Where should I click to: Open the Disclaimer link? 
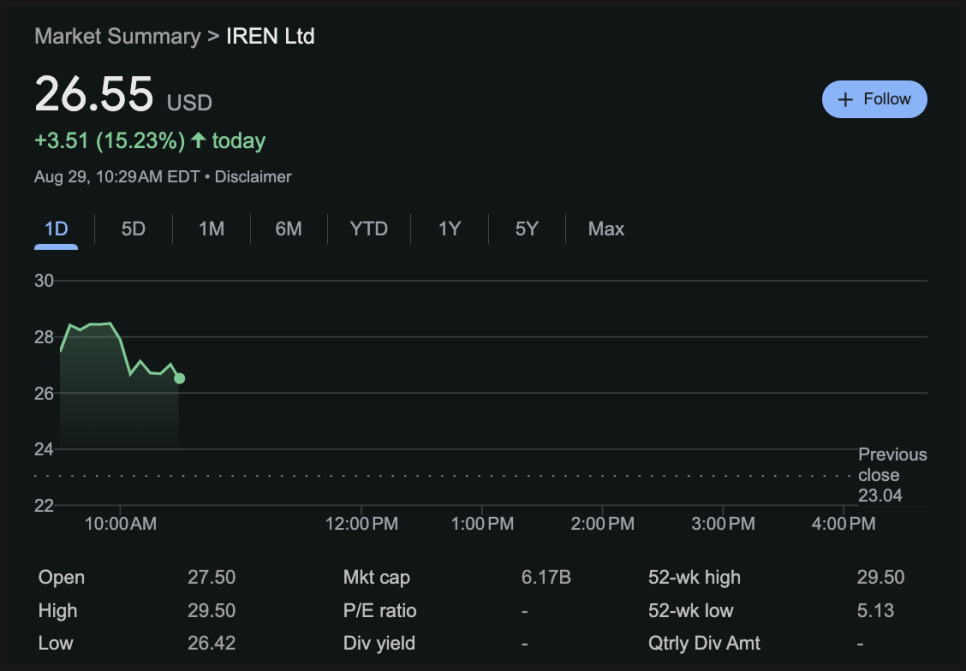[x=253, y=177]
